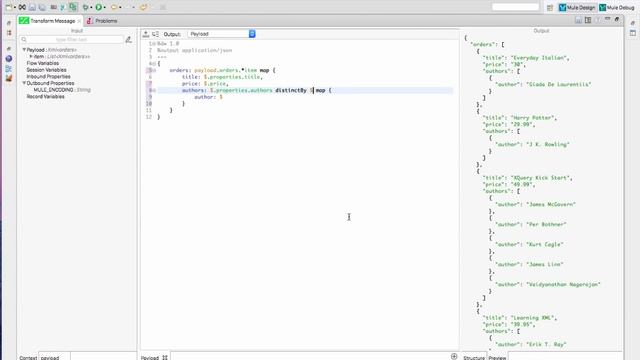Click 'Everyday Italian' title in output

click(539, 58)
